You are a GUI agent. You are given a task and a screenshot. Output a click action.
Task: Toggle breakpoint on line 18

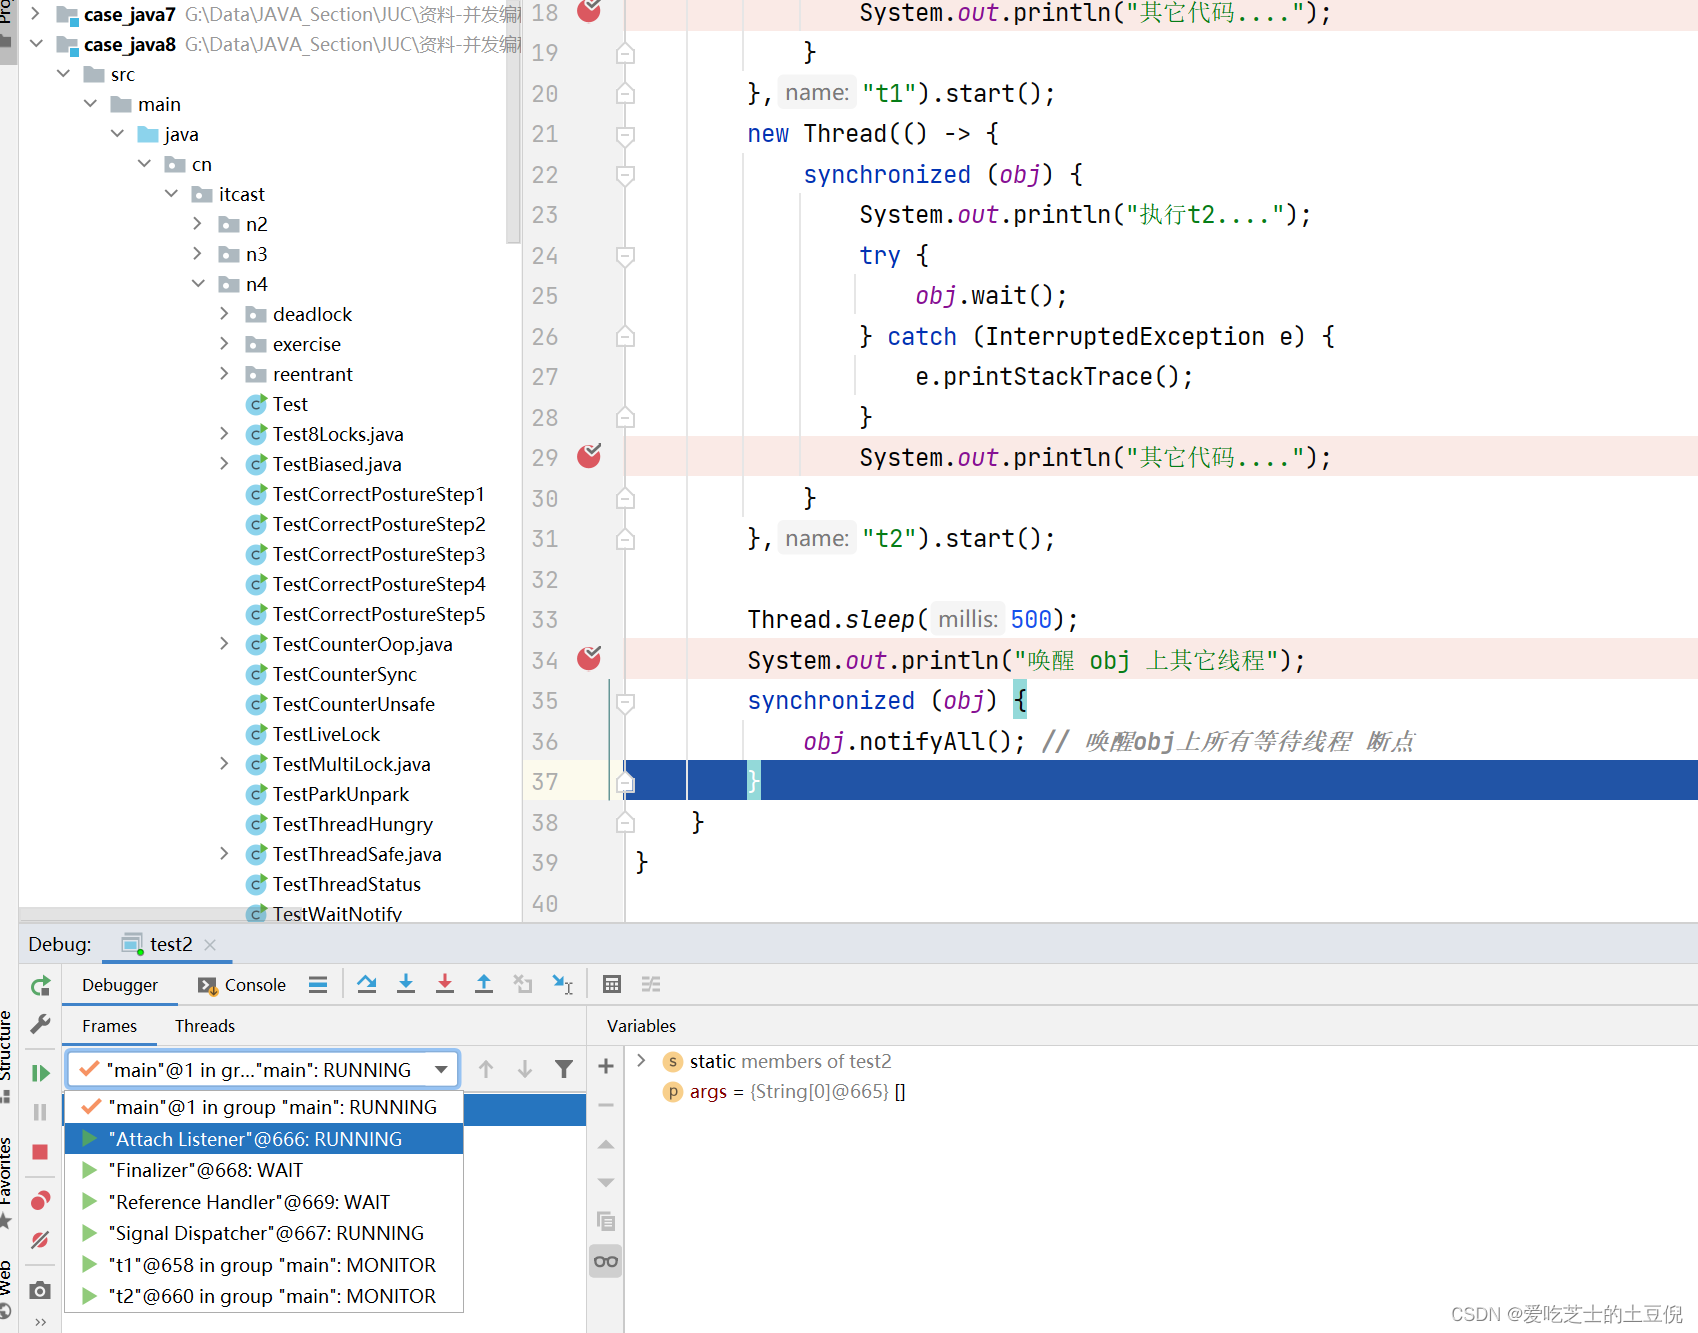point(590,11)
